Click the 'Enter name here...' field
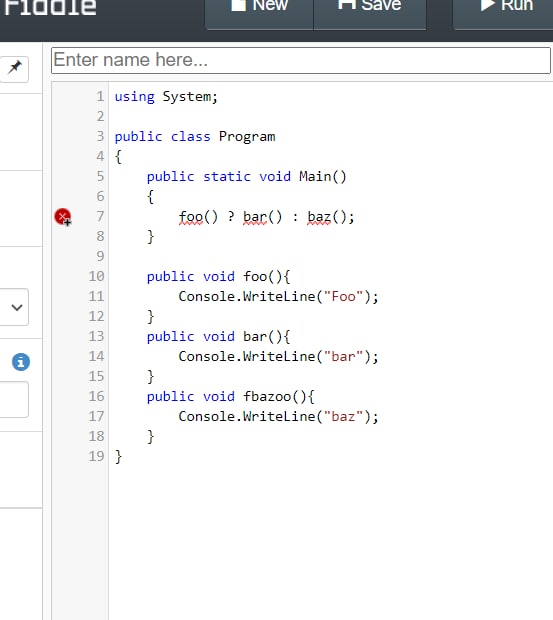The image size is (553, 620). coord(301,60)
